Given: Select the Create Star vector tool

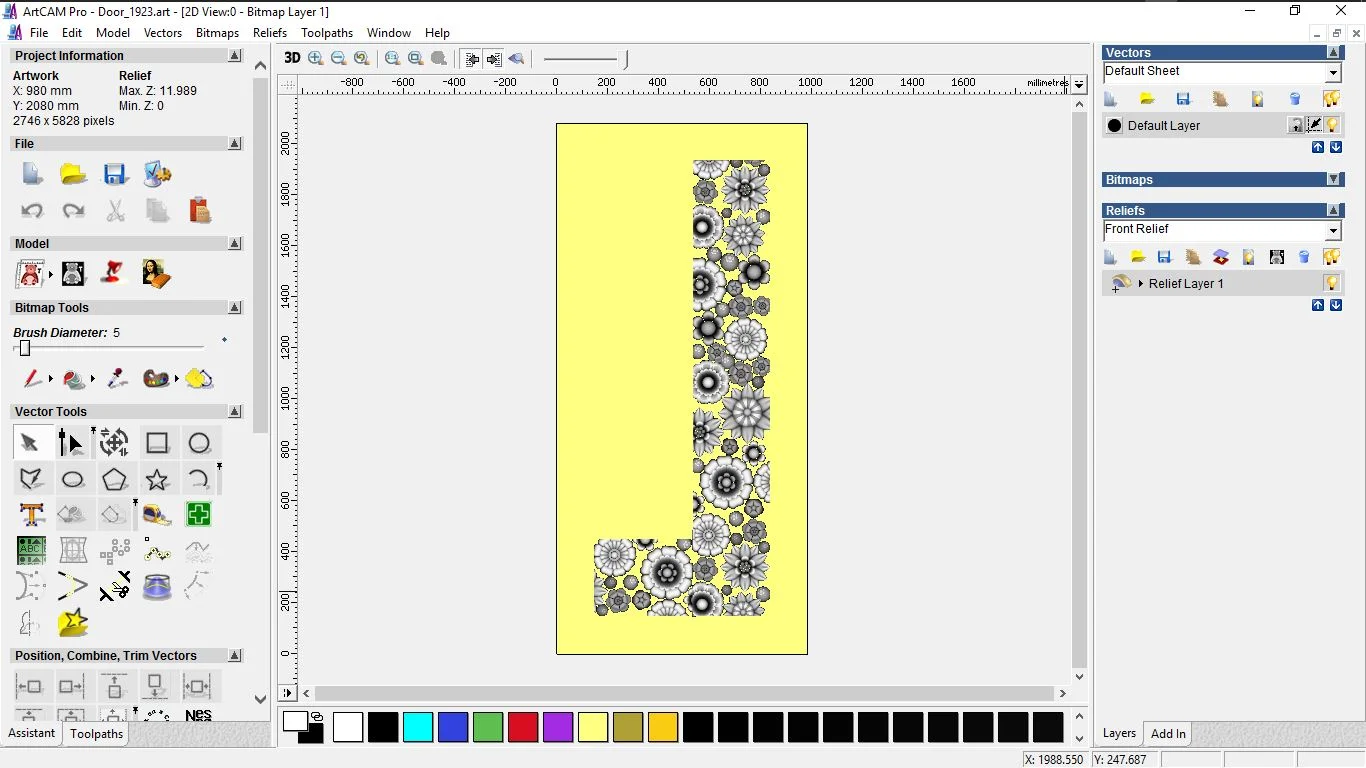Looking at the screenshot, I should click(x=157, y=480).
